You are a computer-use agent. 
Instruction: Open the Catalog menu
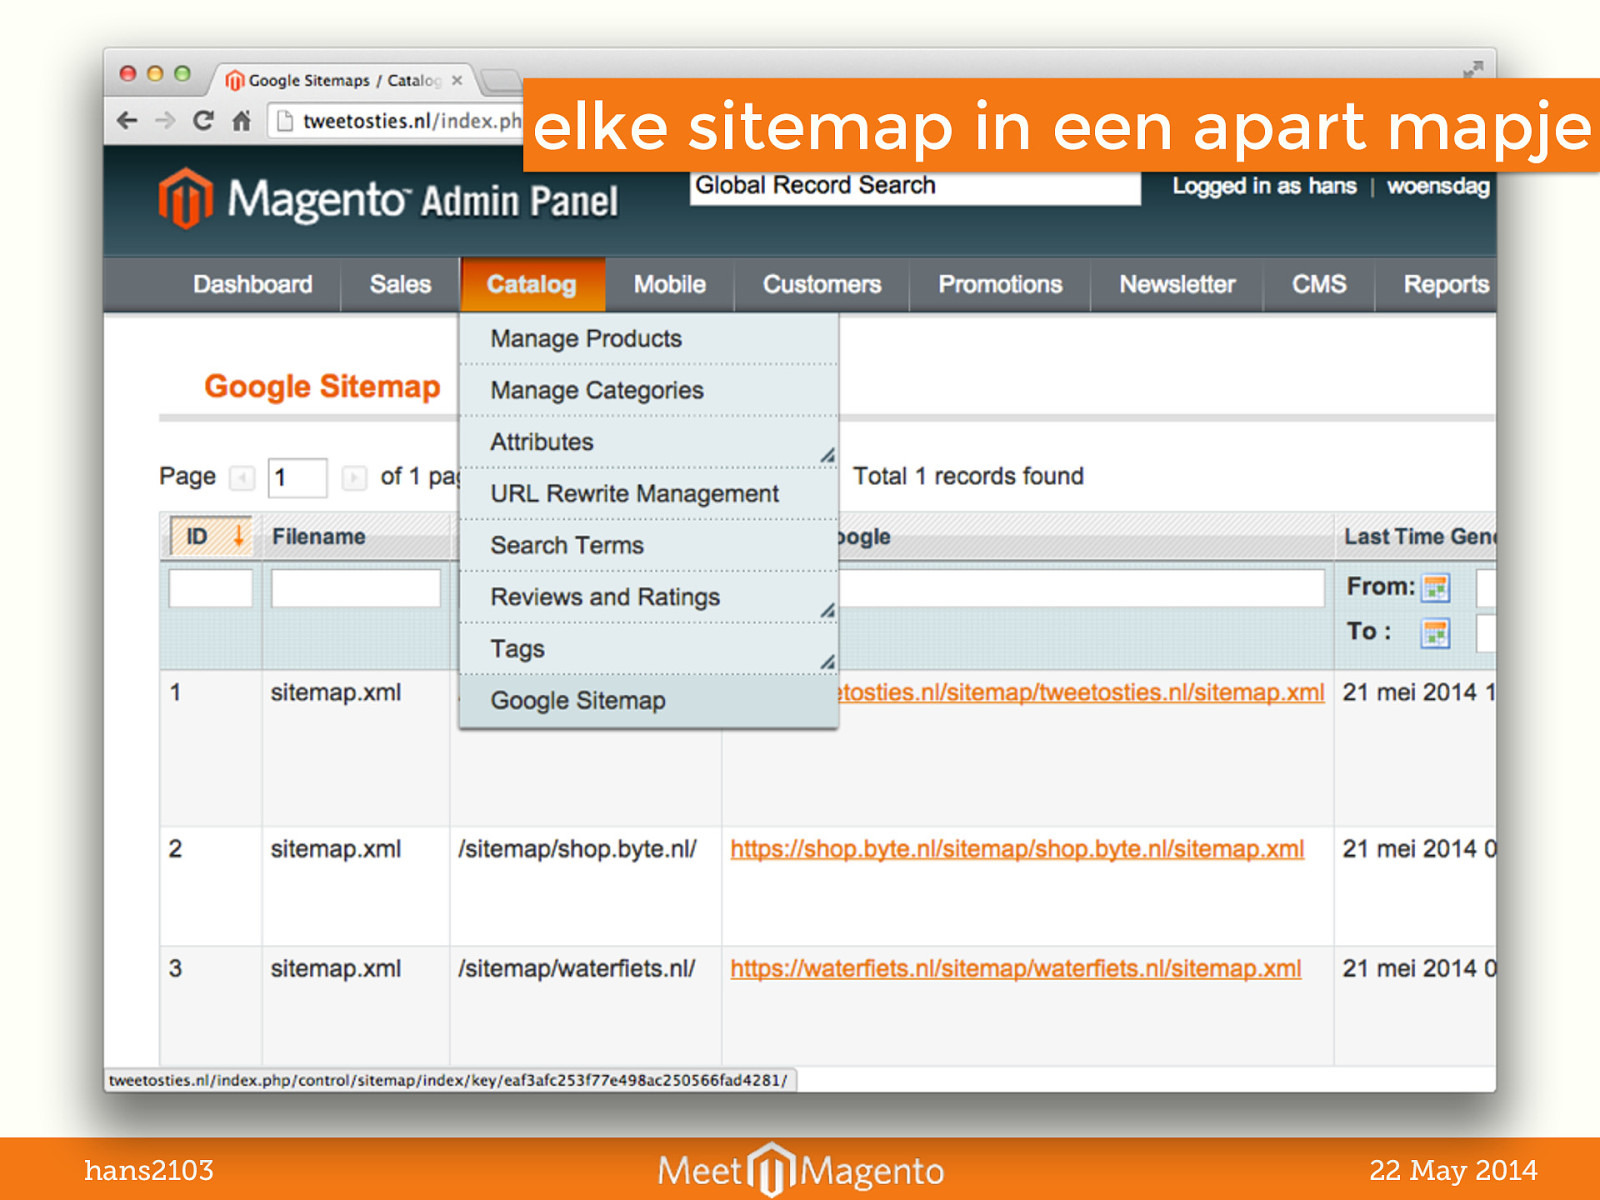point(532,284)
